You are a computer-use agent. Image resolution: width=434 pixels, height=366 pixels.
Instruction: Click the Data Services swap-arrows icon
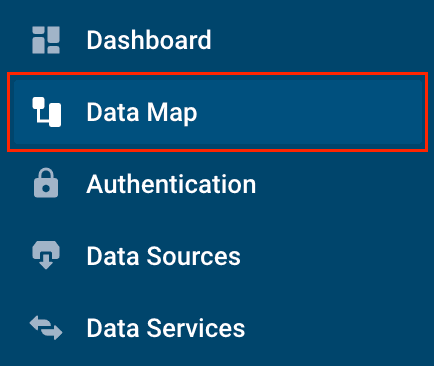pos(46,328)
